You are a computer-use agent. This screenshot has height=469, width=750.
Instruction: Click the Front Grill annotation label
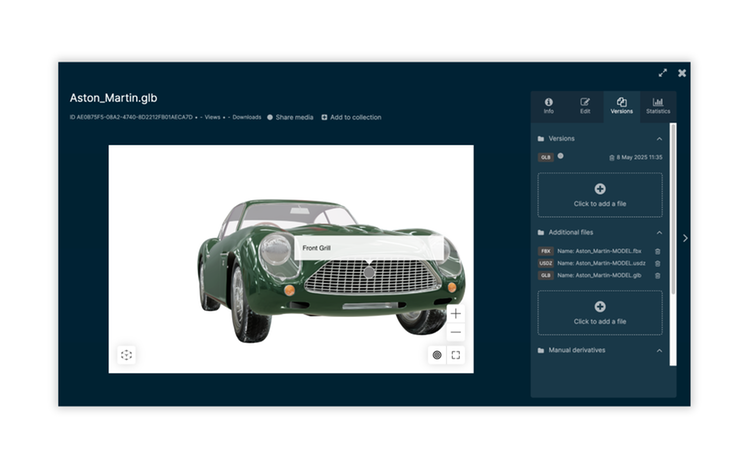pos(368,248)
